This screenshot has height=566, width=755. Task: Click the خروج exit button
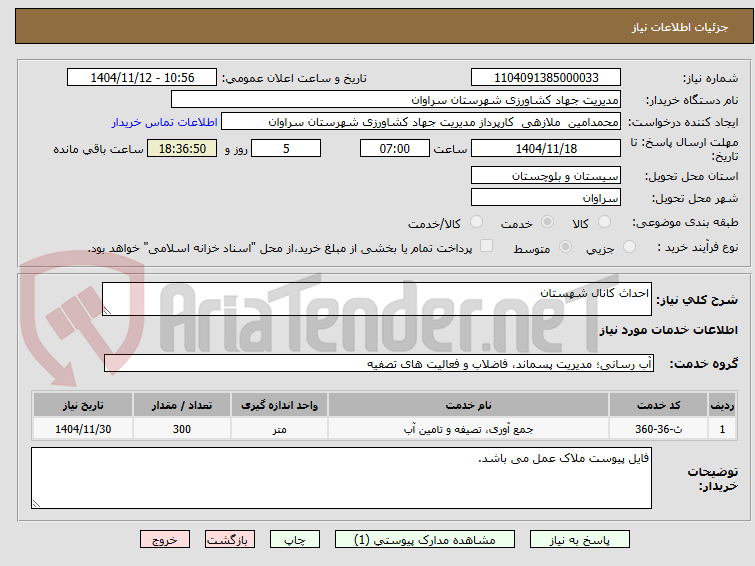pos(165,540)
